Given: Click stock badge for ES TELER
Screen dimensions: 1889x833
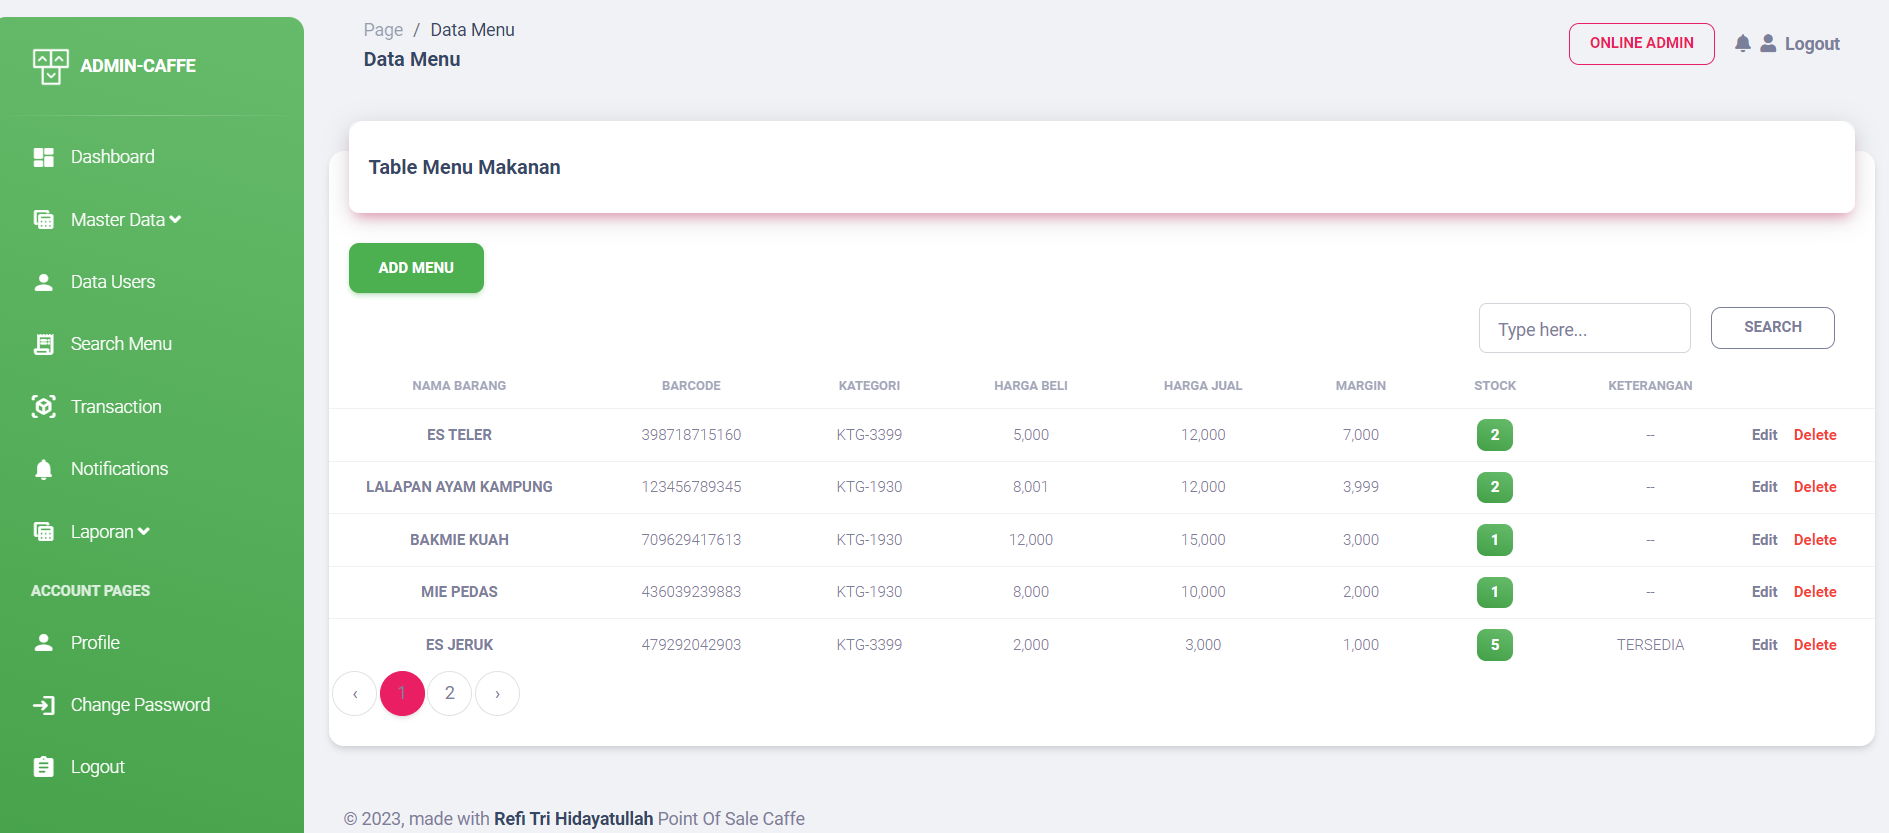Looking at the screenshot, I should coord(1495,435).
